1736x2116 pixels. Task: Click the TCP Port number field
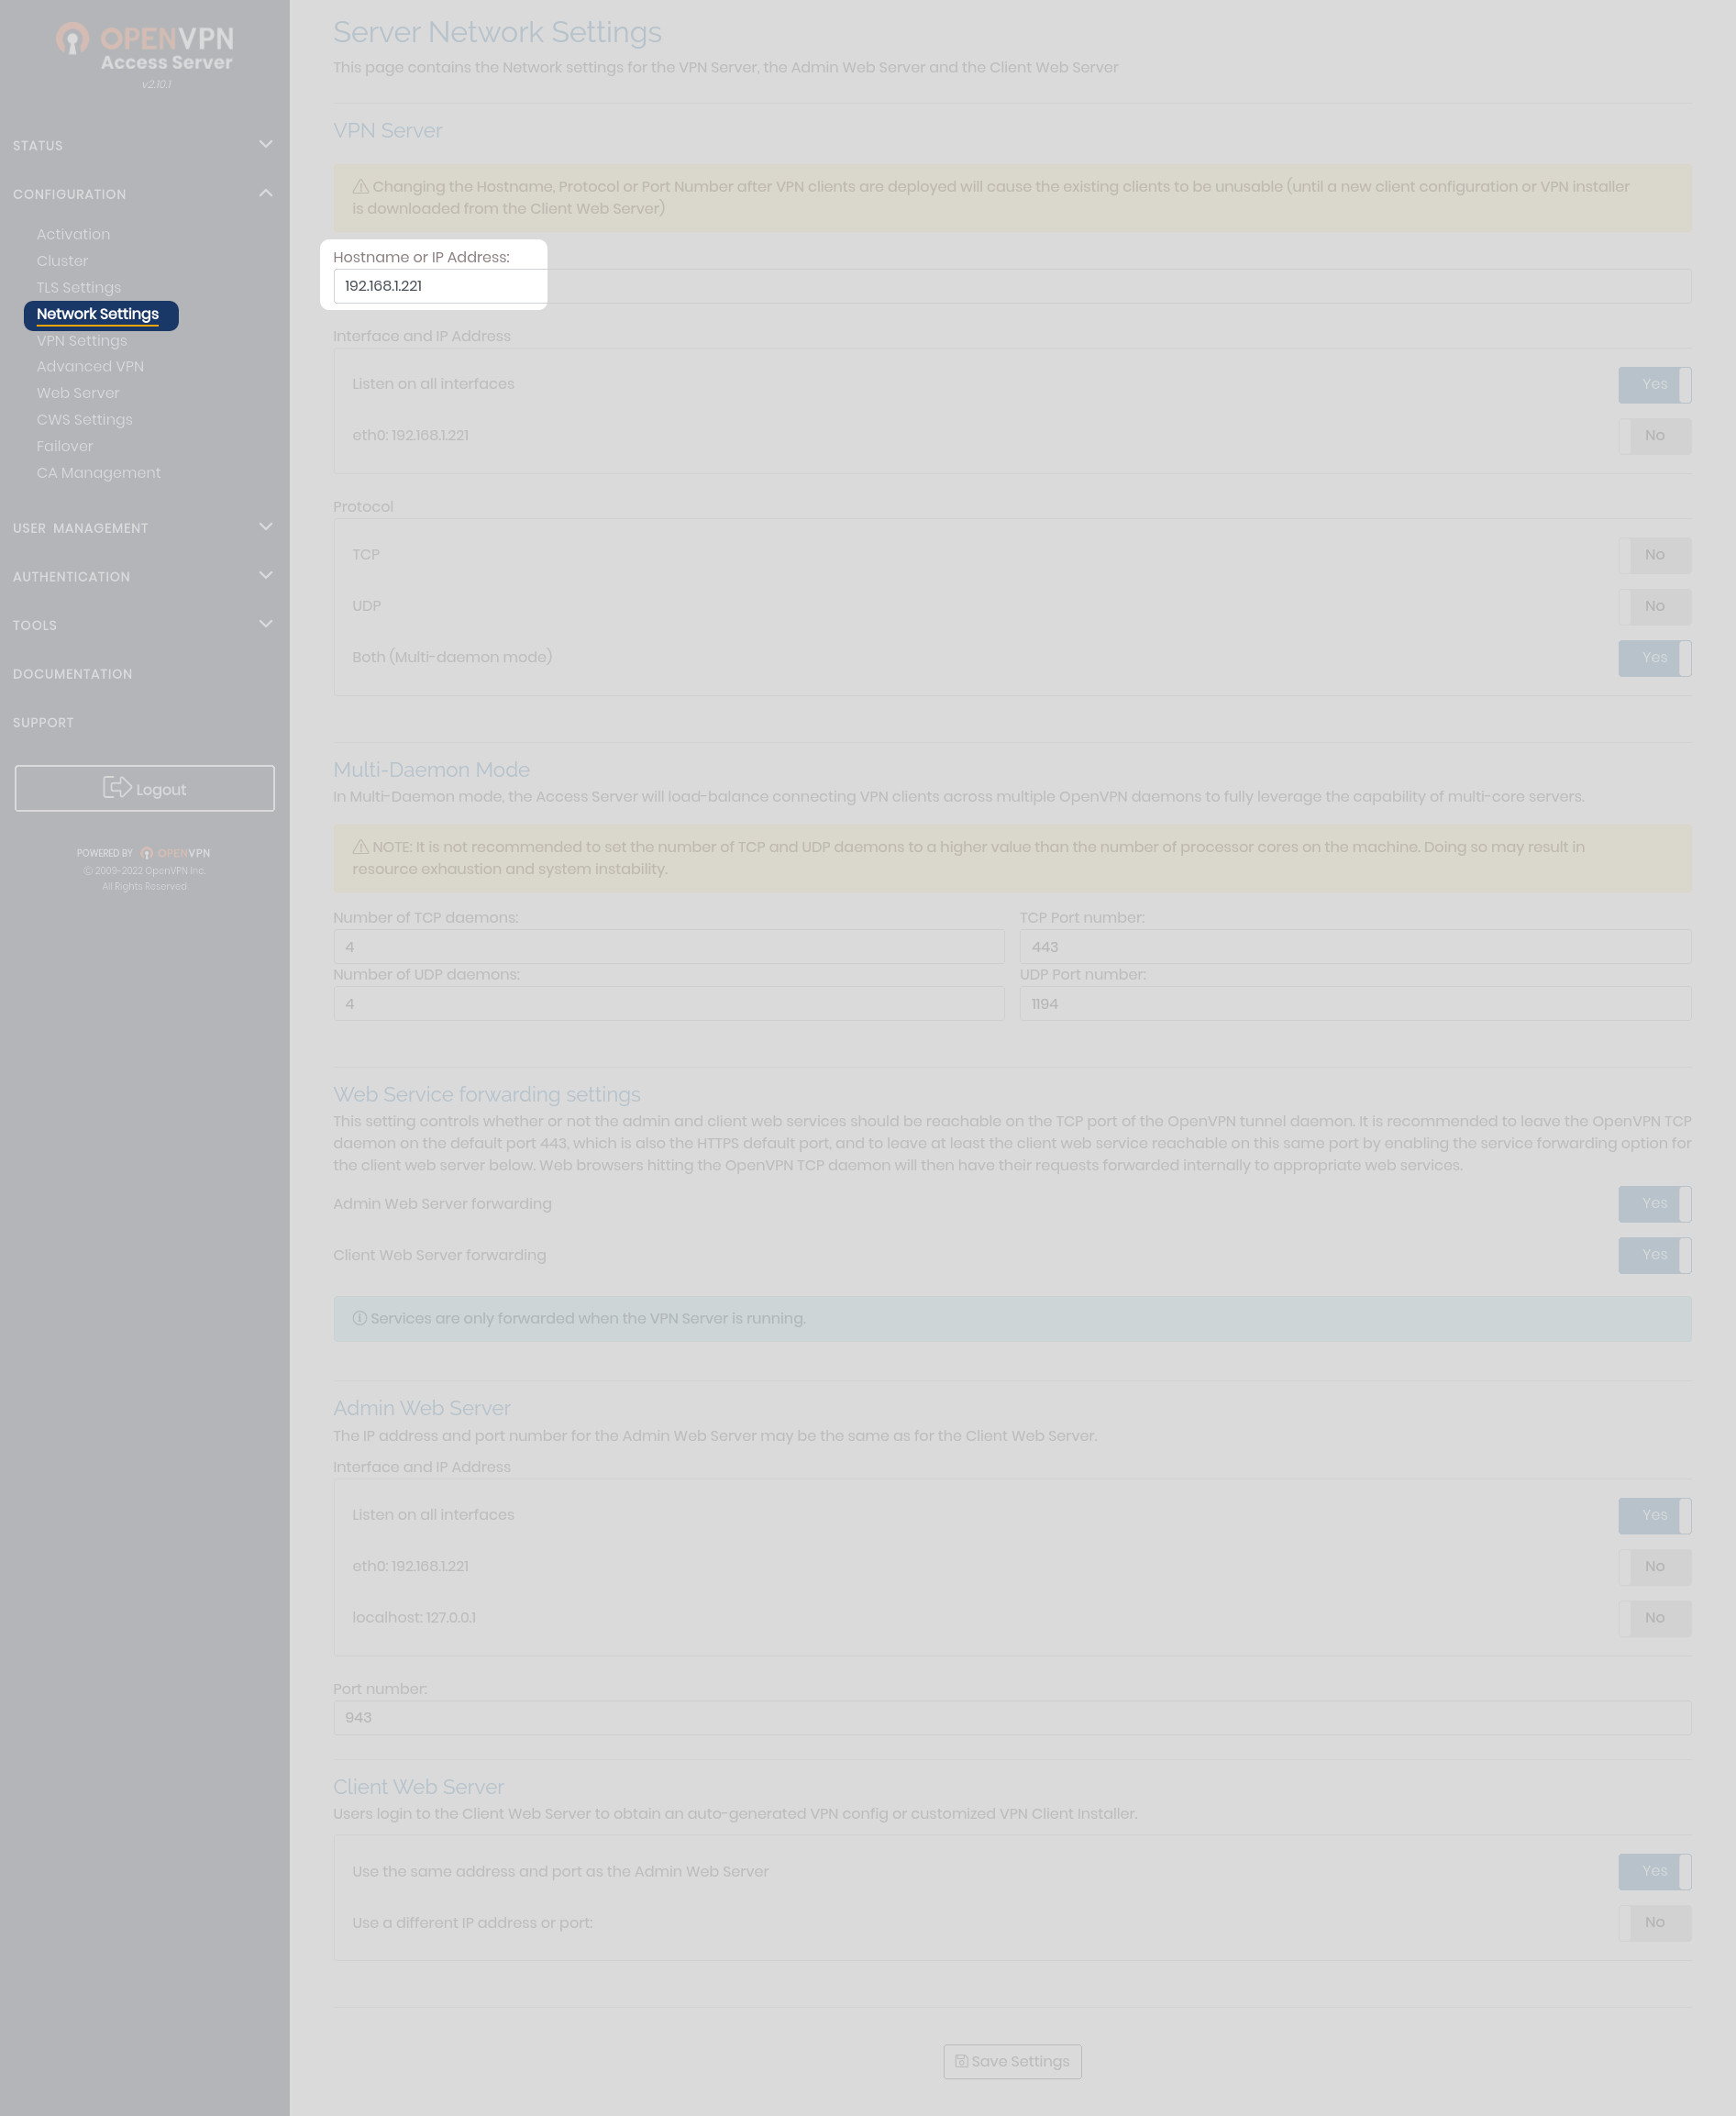[1354, 946]
